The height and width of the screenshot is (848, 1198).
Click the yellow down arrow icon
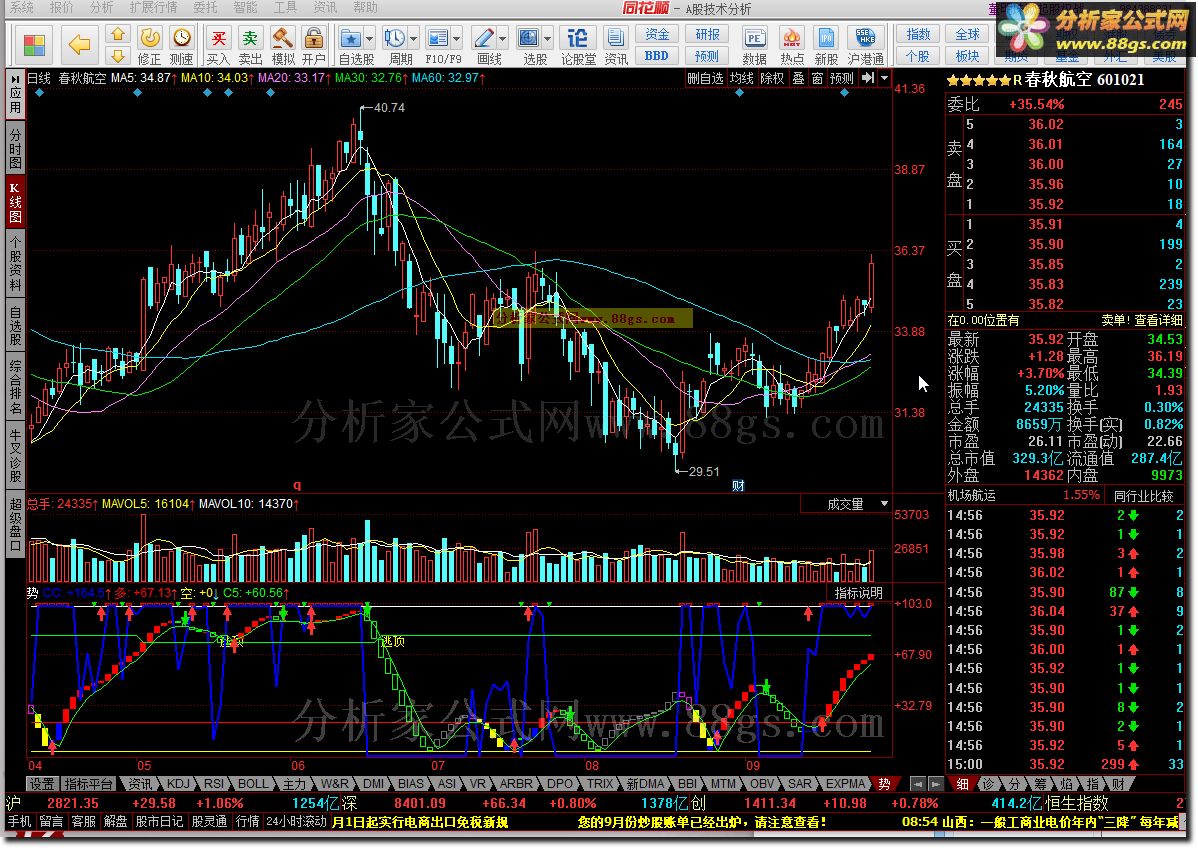tap(118, 56)
